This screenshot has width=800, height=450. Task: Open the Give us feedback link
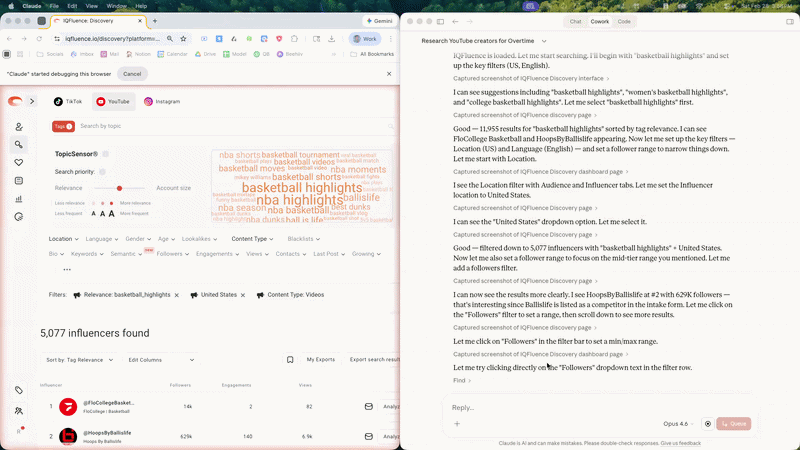pos(681,443)
